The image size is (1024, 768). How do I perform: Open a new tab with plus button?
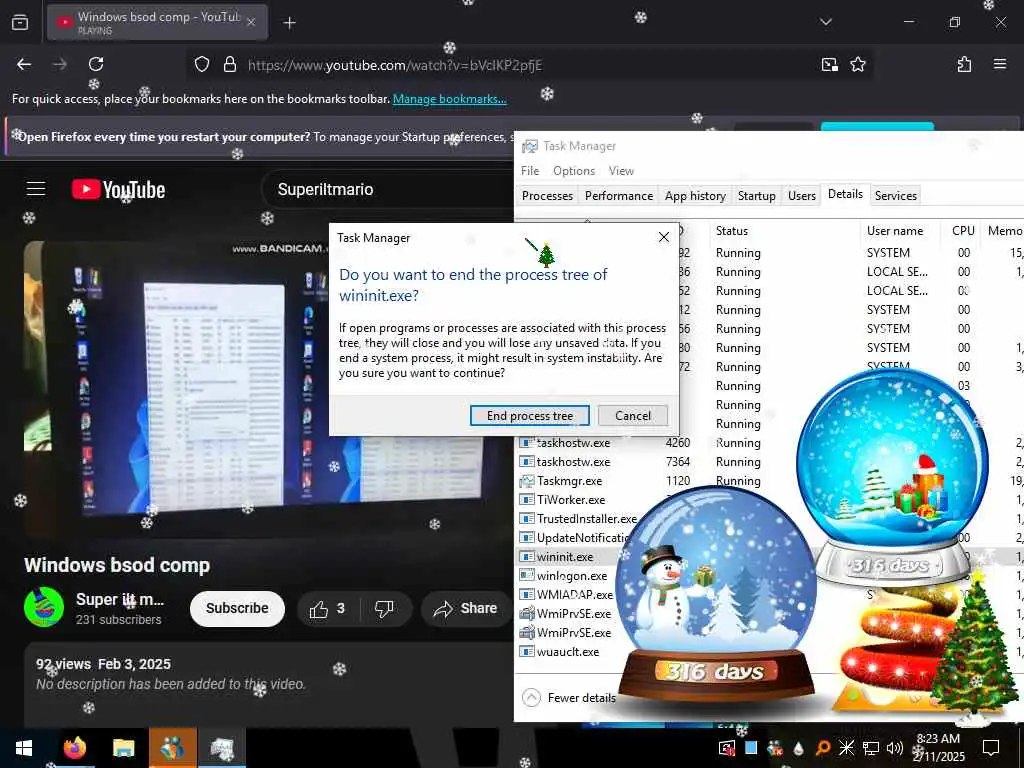pyautogui.click(x=289, y=23)
